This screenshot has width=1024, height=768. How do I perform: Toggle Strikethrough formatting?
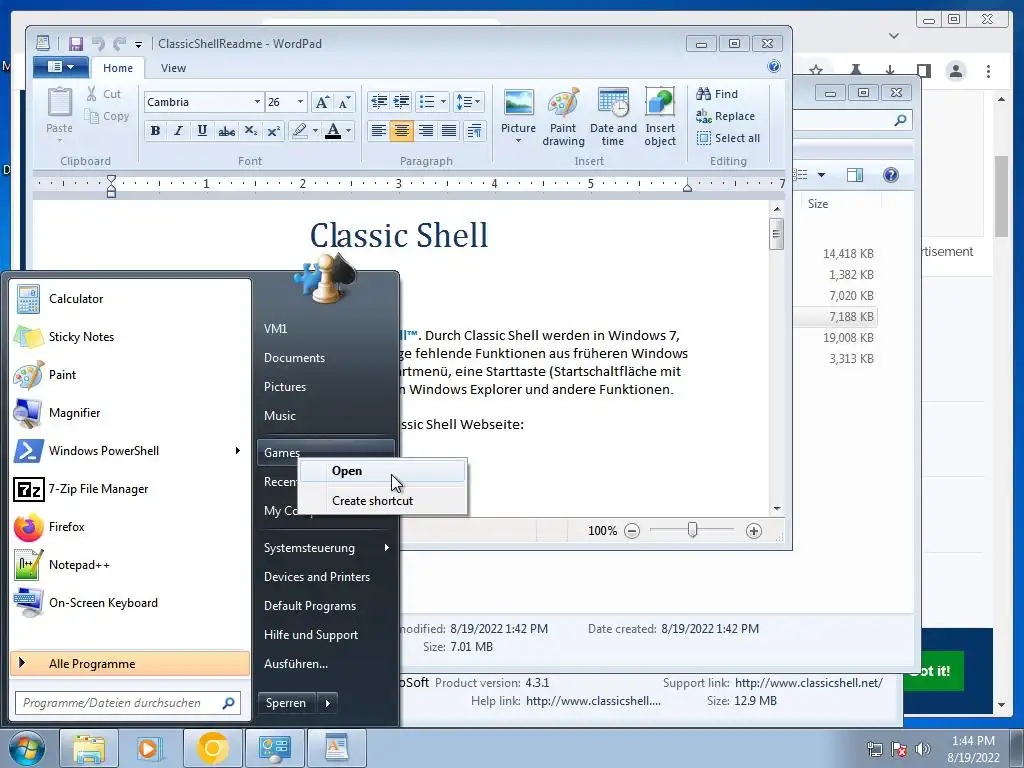pyautogui.click(x=227, y=131)
